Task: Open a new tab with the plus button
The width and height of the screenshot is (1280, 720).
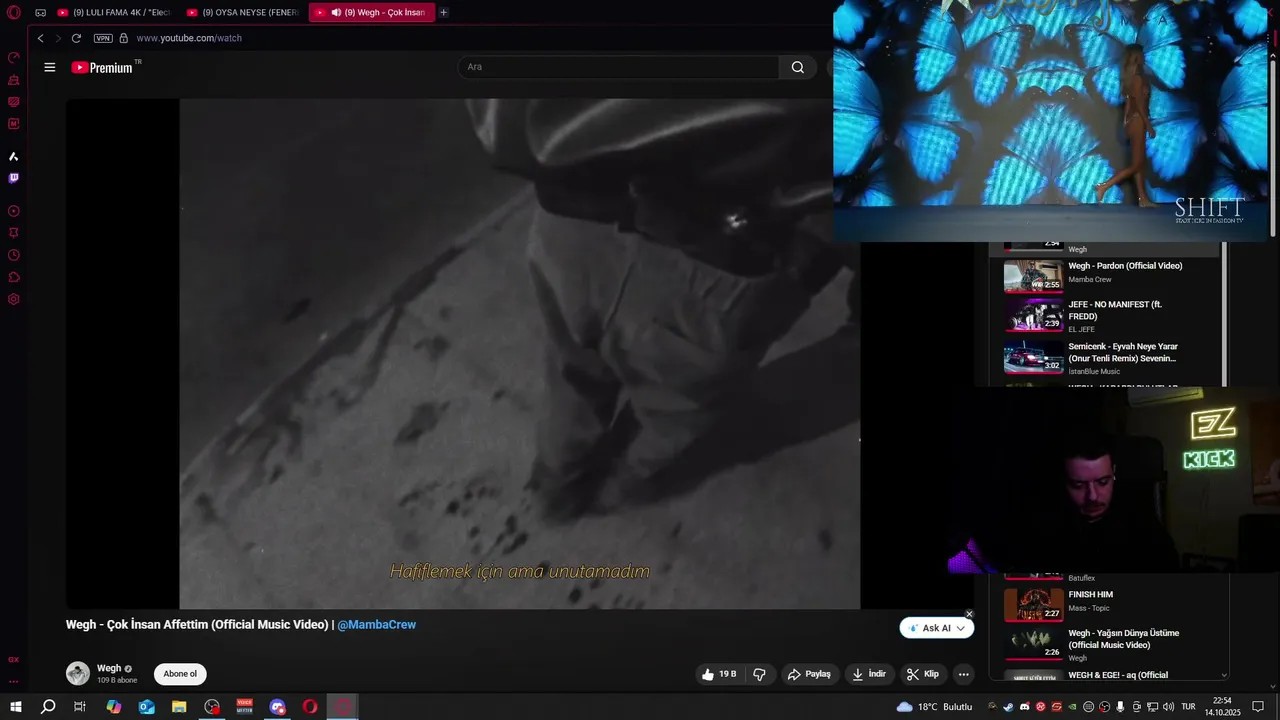Action: click(x=444, y=13)
